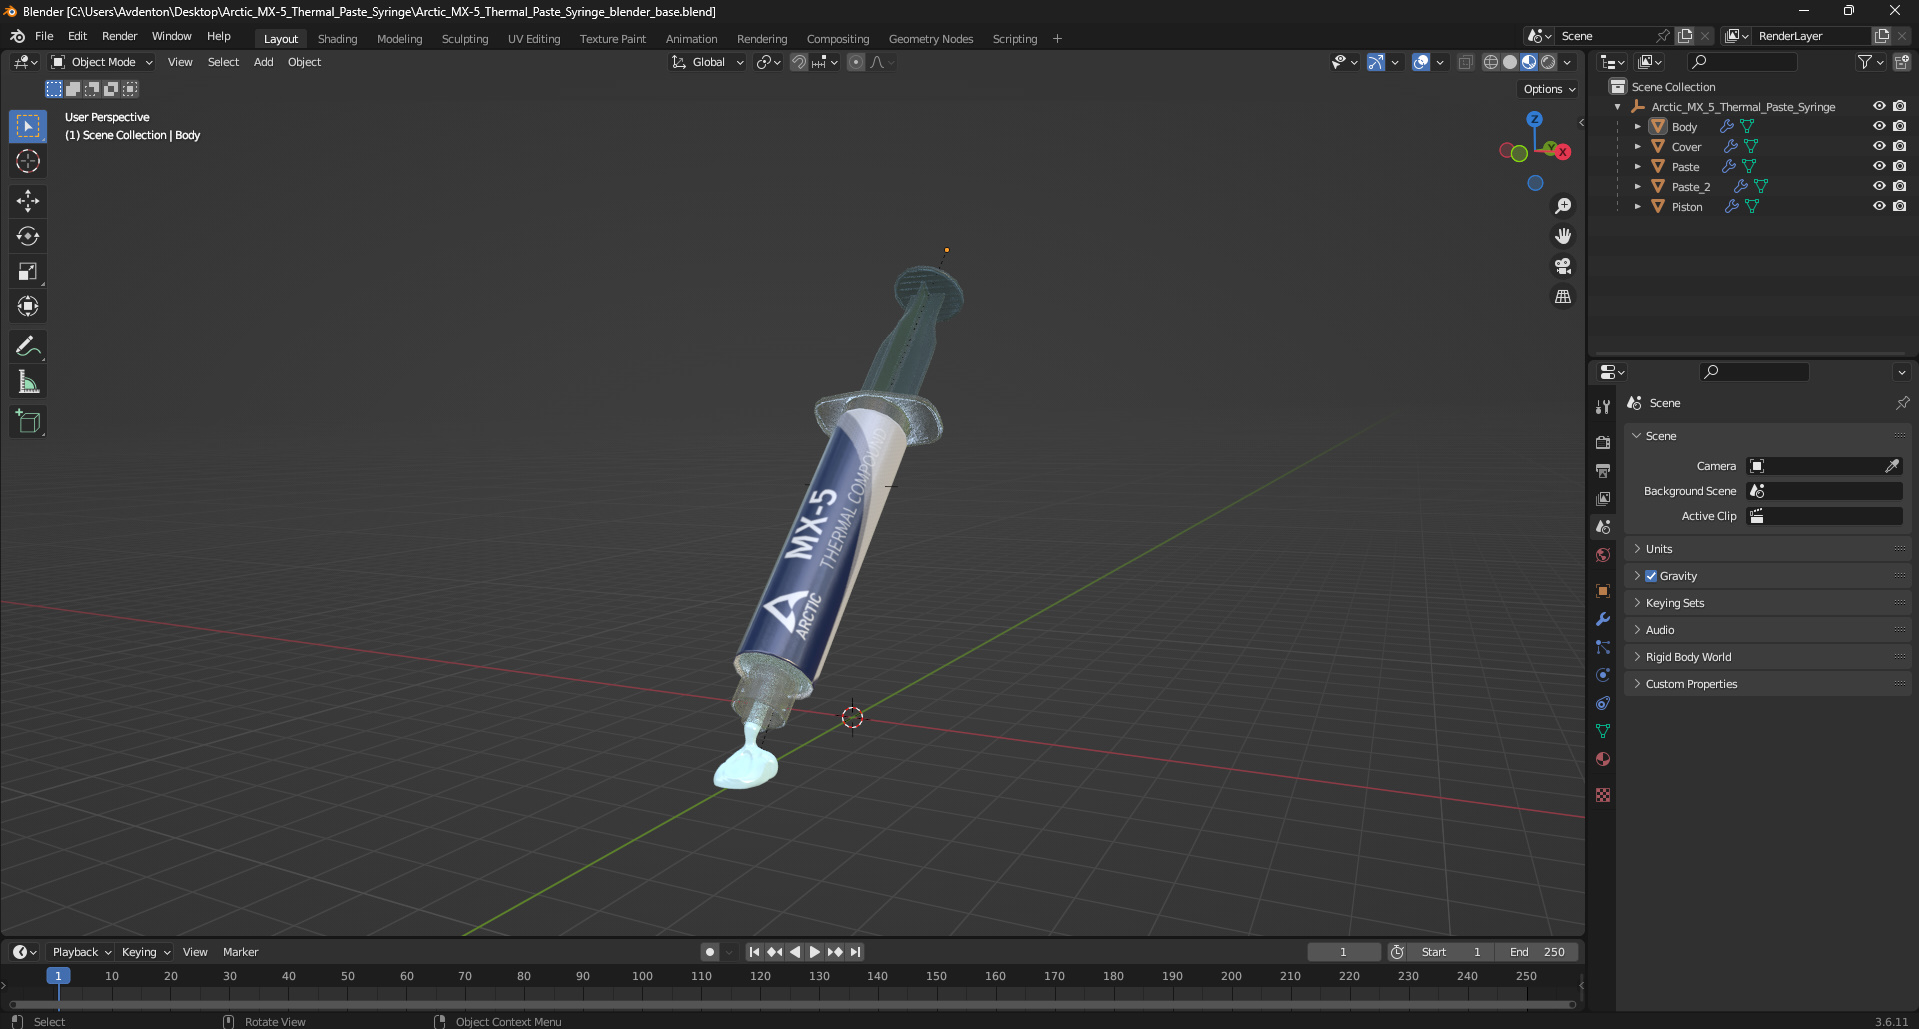This screenshot has height=1029, width=1919.
Task: Open the Object Data properties tab
Action: (1603, 731)
